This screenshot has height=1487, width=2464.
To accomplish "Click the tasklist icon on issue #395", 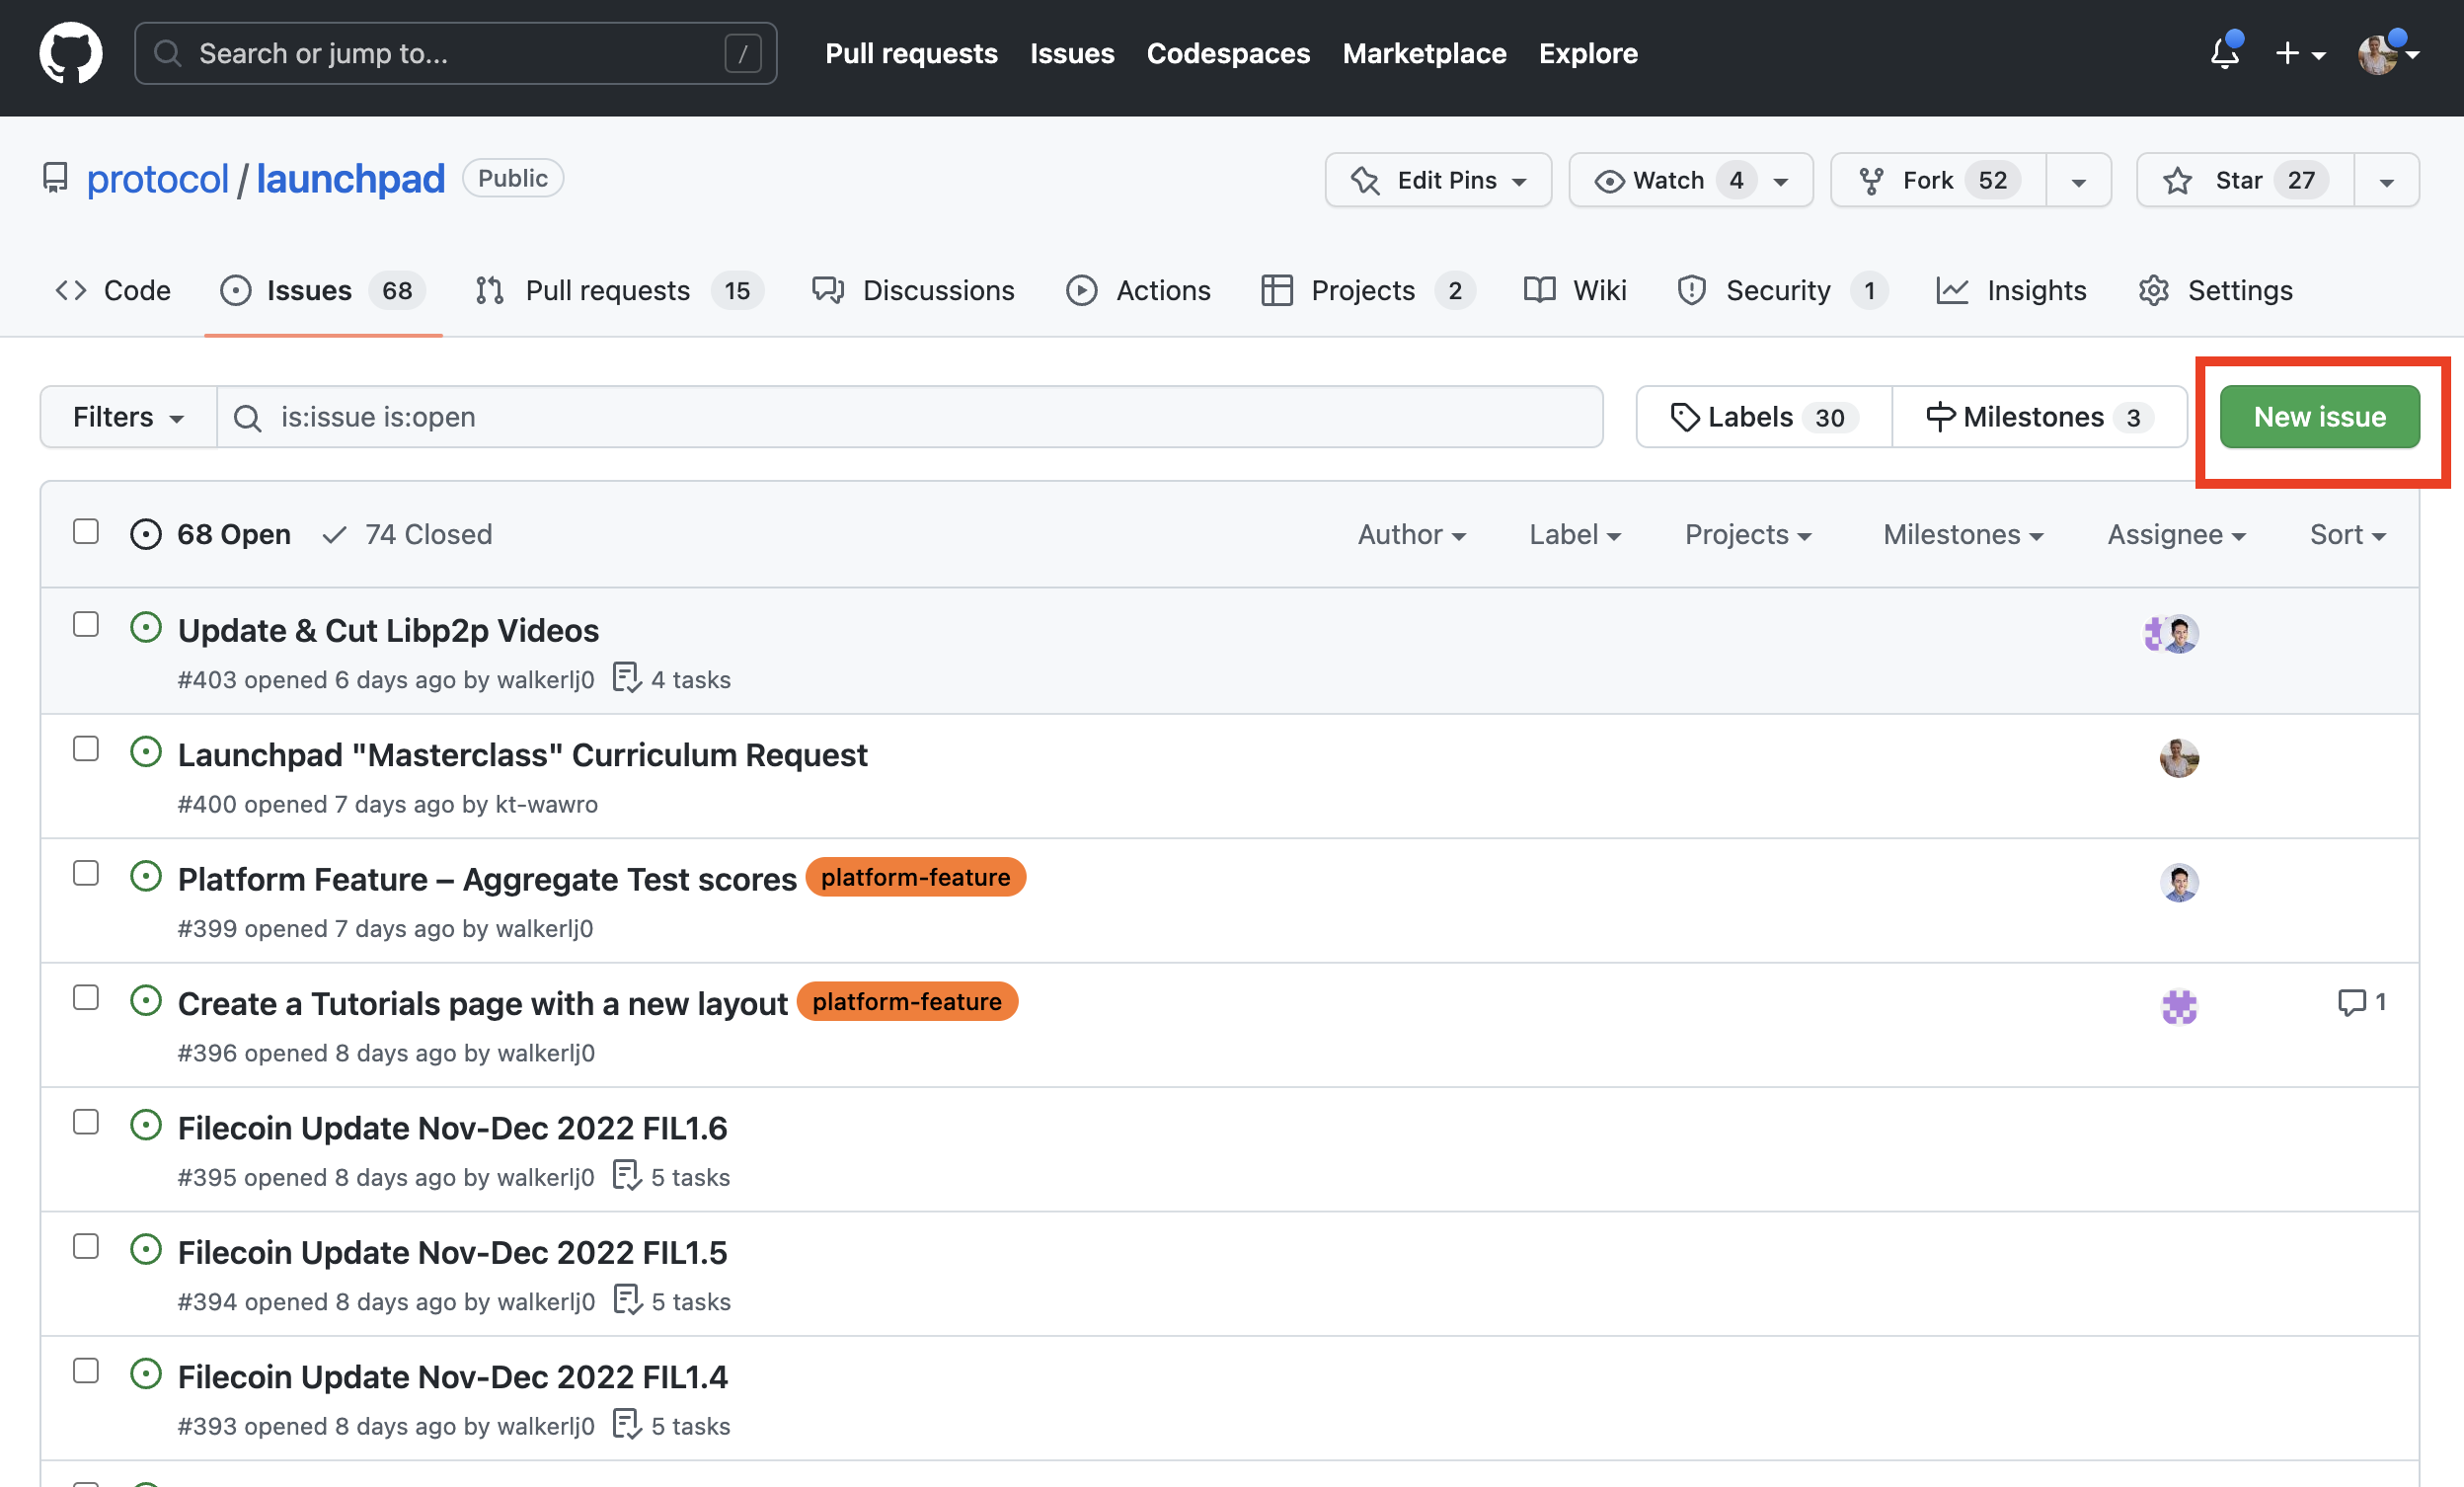I will click(x=627, y=1176).
